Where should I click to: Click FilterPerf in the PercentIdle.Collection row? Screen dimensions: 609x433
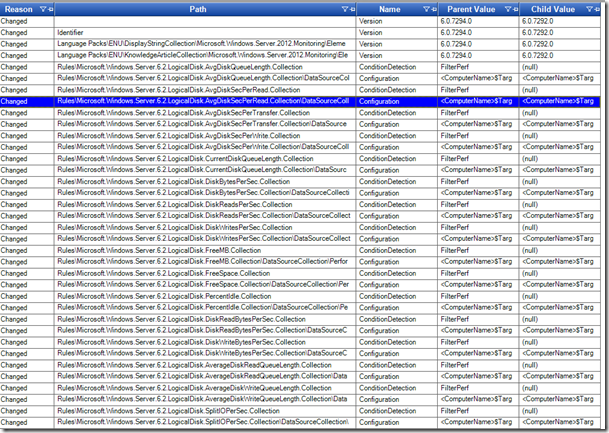pos(454,296)
